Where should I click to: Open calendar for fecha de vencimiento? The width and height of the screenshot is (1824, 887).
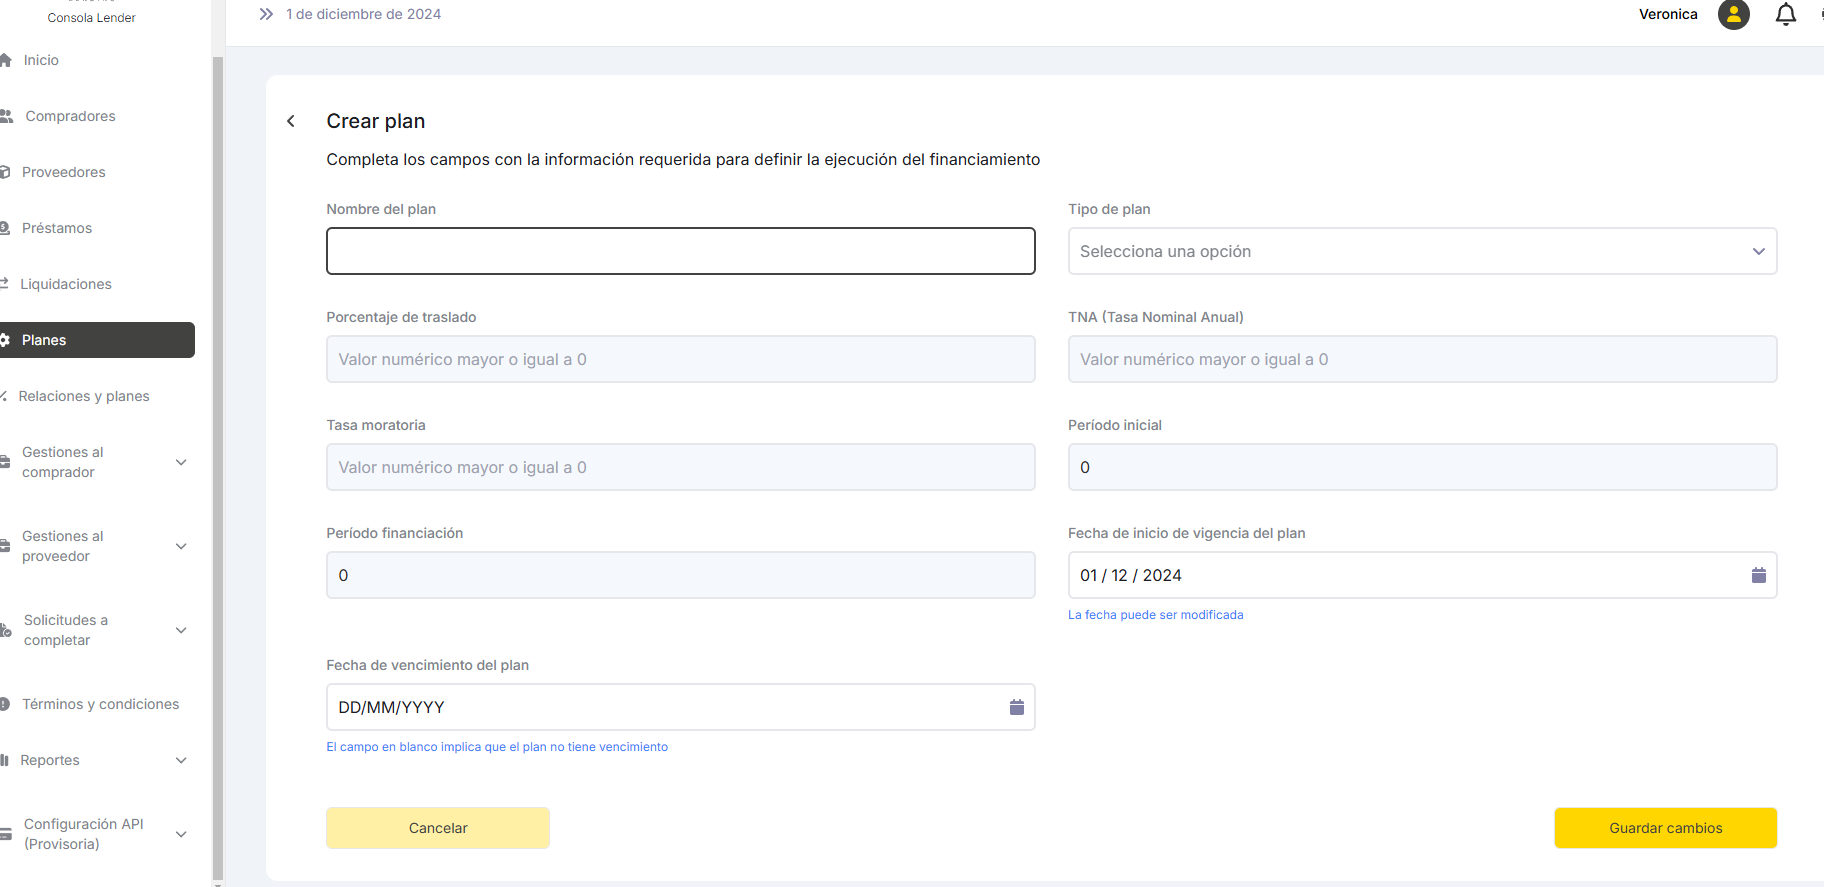click(x=1016, y=707)
